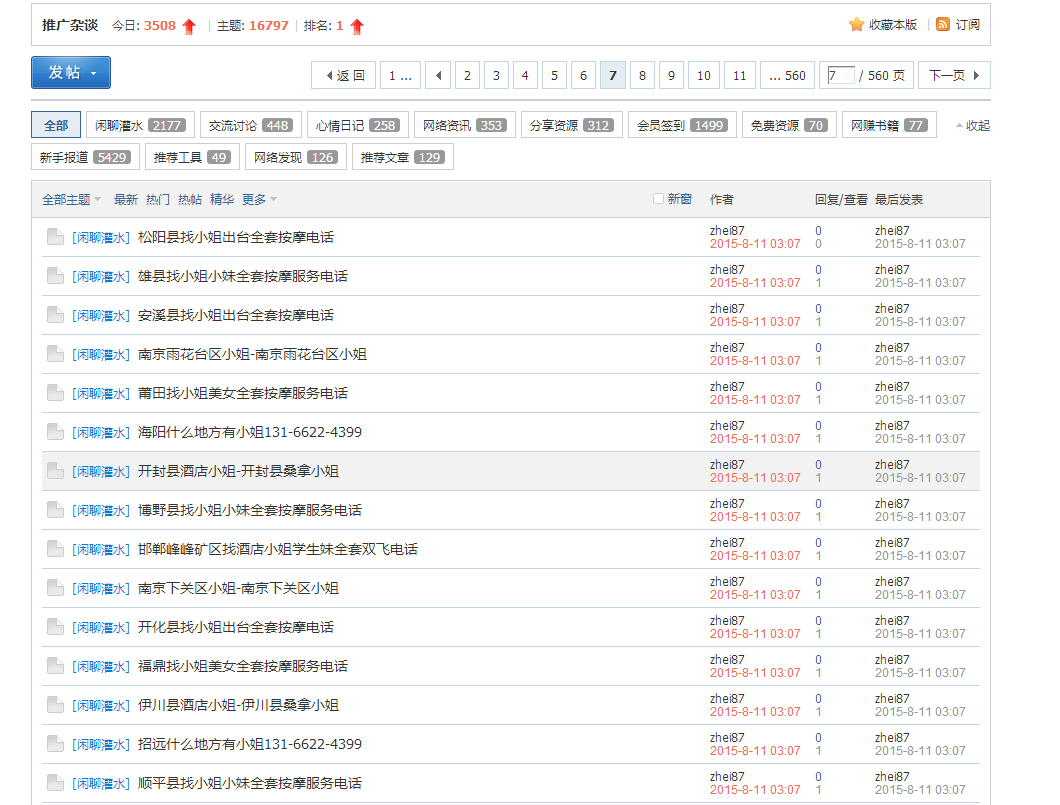
Task: Click the page number input field
Action: tap(841, 75)
